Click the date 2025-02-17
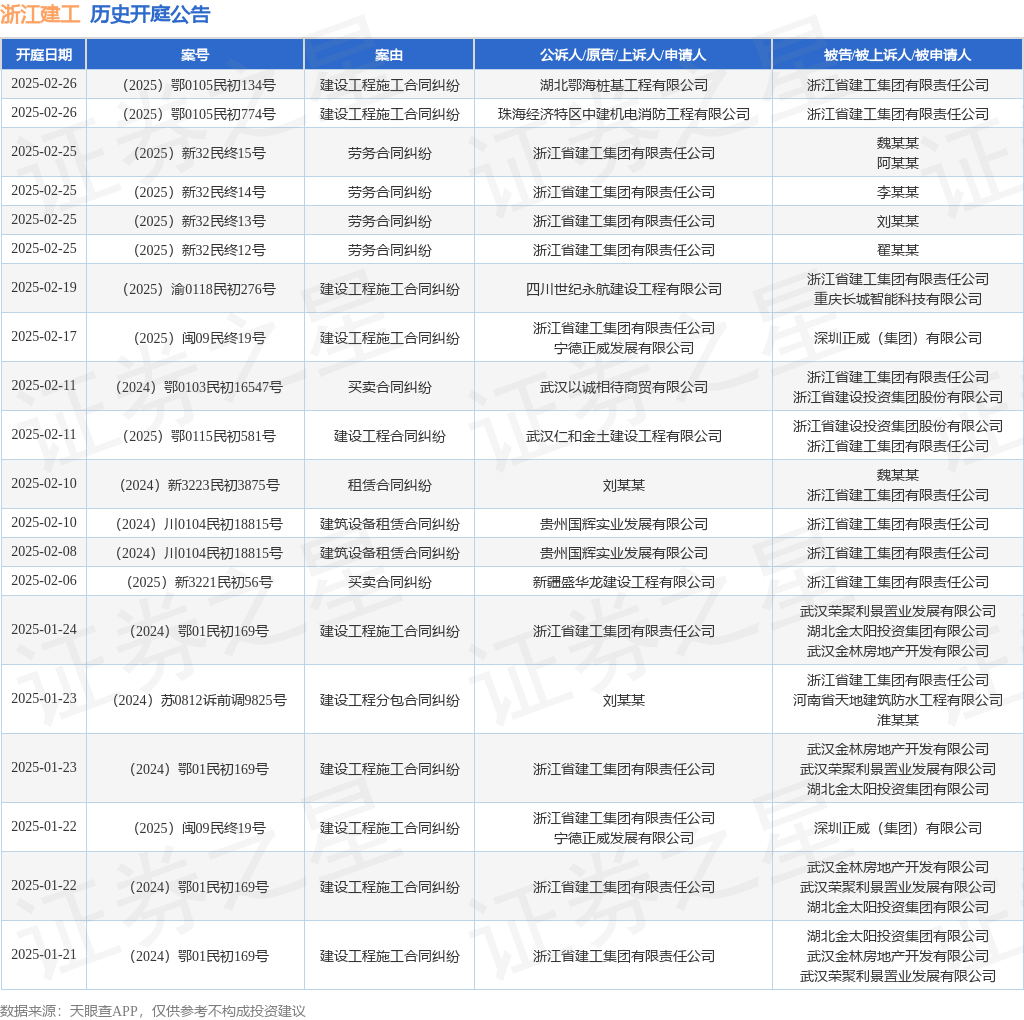 [44, 336]
